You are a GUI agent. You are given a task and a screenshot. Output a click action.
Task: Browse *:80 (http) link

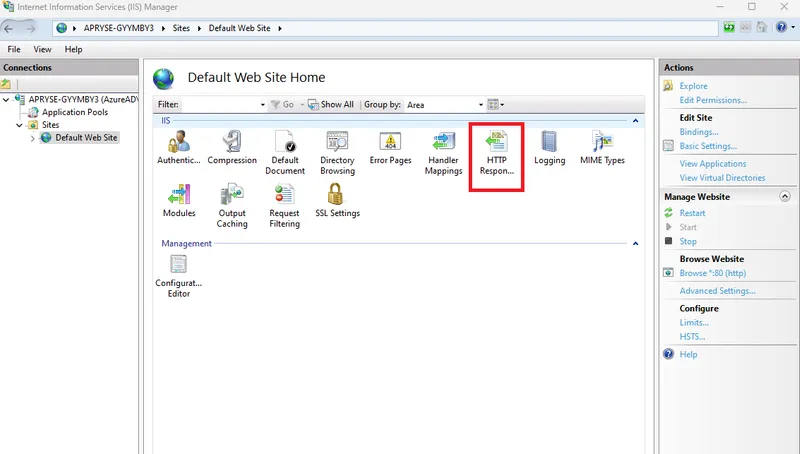pos(713,273)
